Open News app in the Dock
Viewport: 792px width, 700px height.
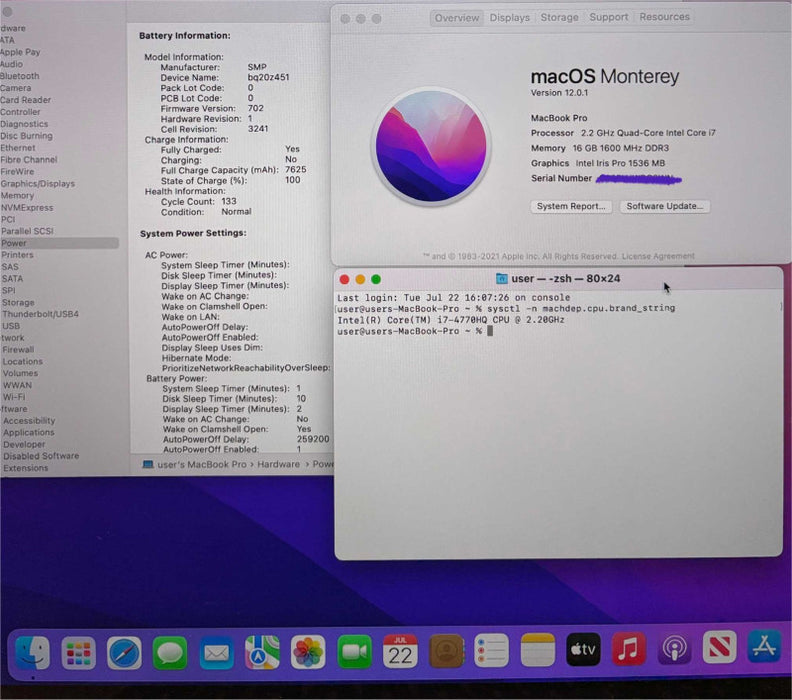click(720, 648)
